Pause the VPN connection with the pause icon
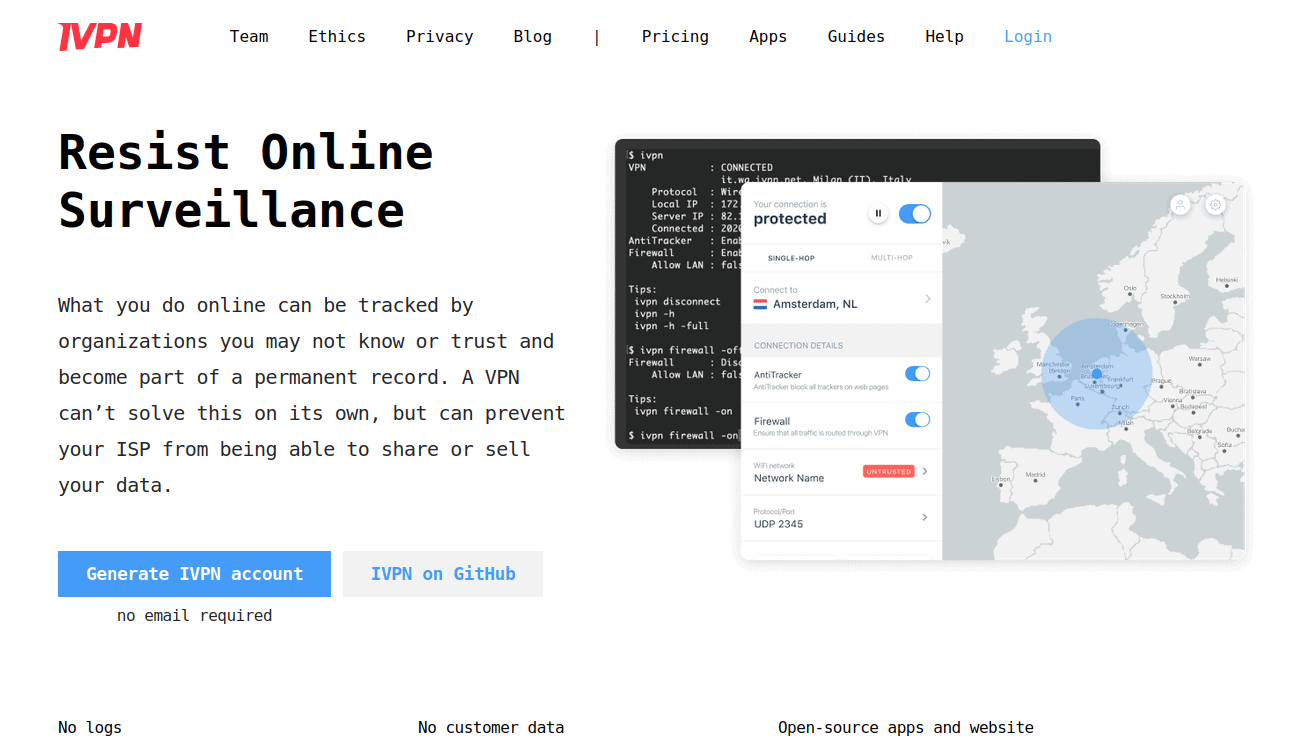The image size is (1310, 751). click(878, 213)
